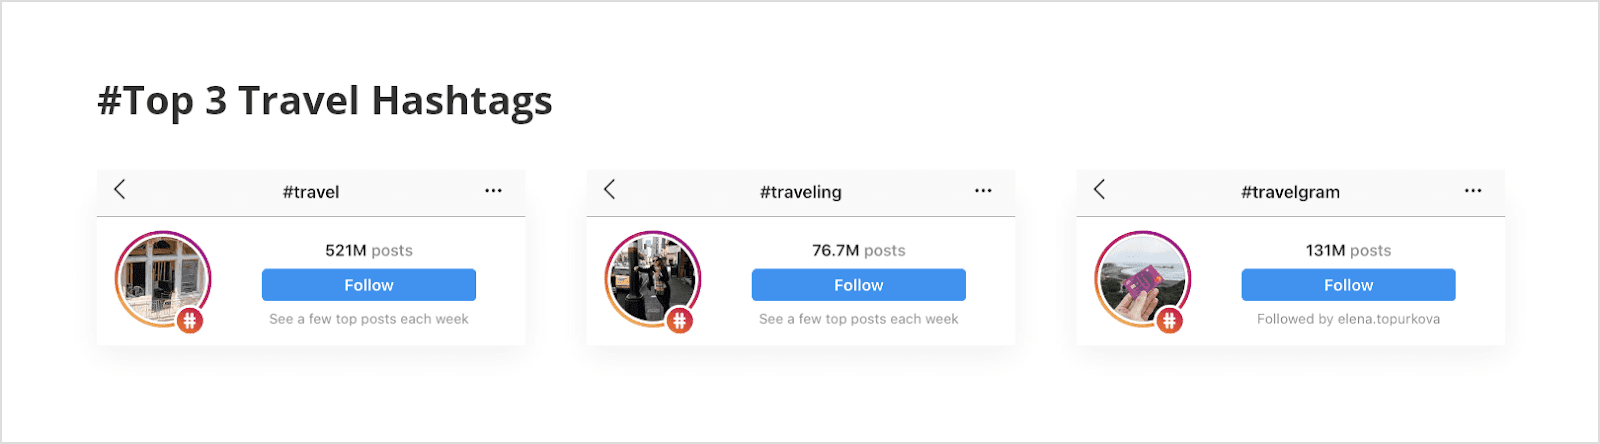Tap the hashtag badge on #traveling avatar

click(680, 321)
